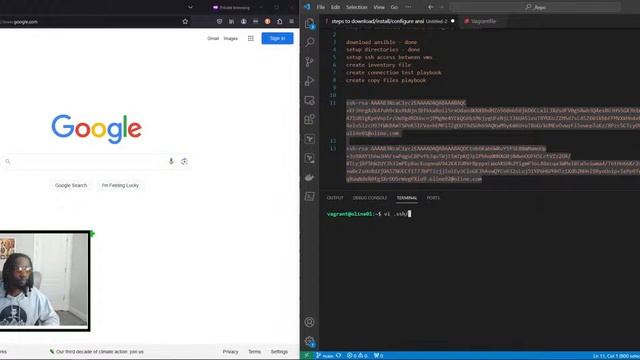This screenshot has height=360, width=640.
Task: Click I'm Feeling Lucky button
Action: 120,185
